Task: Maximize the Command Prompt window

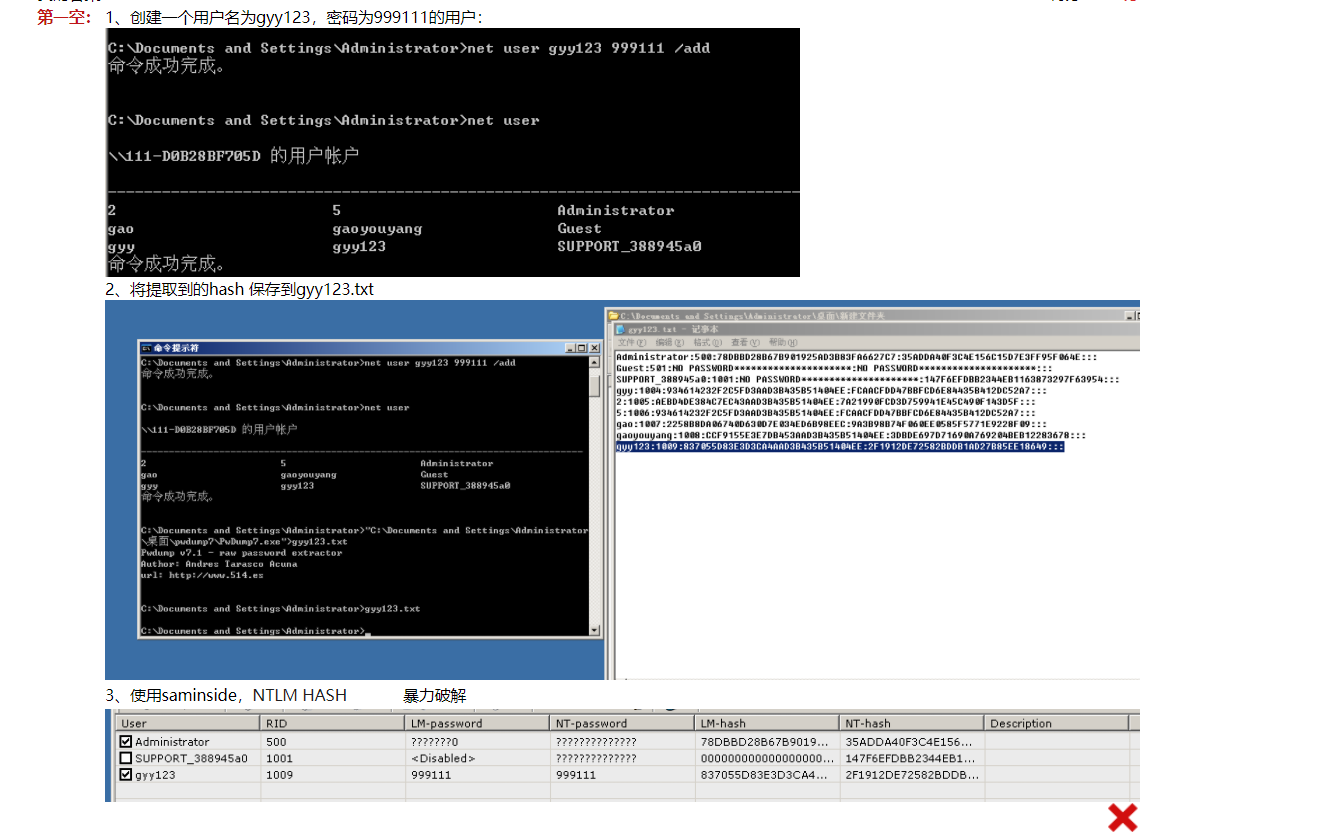Action: click(x=582, y=348)
